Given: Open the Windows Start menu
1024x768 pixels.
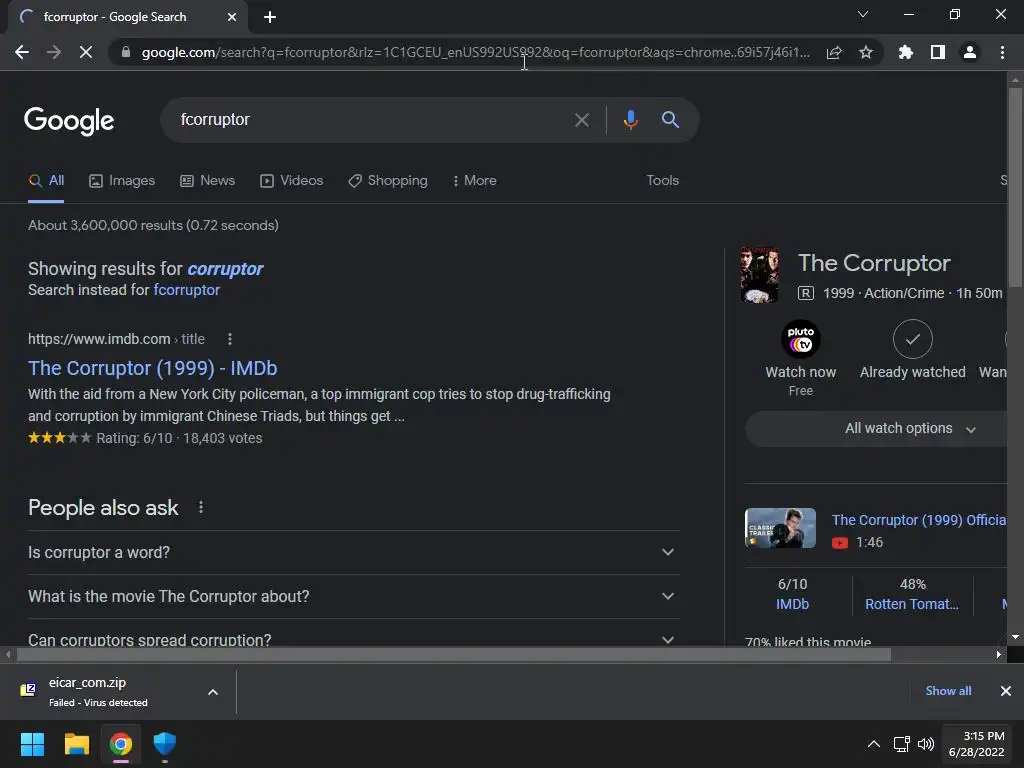Looking at the screenshot, I should tap(32, 744).
